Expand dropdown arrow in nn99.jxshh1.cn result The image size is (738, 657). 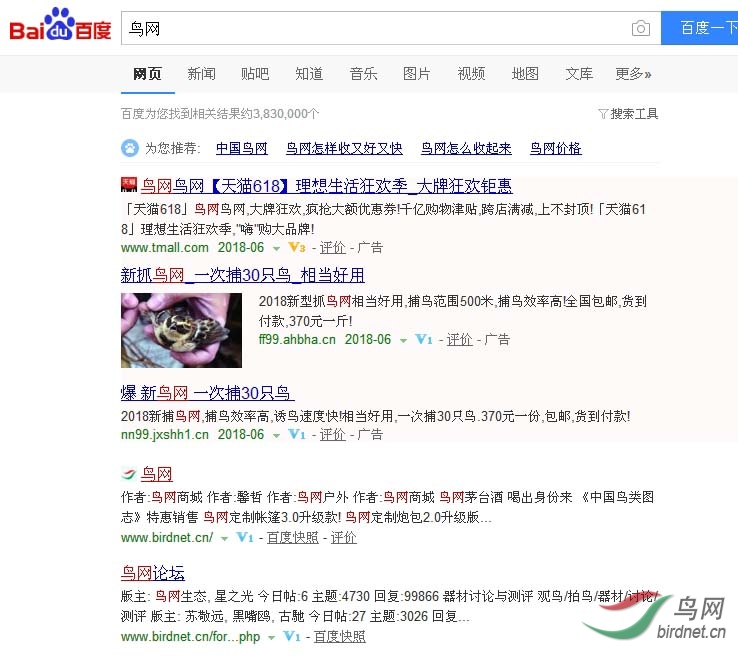pos(276,435)
